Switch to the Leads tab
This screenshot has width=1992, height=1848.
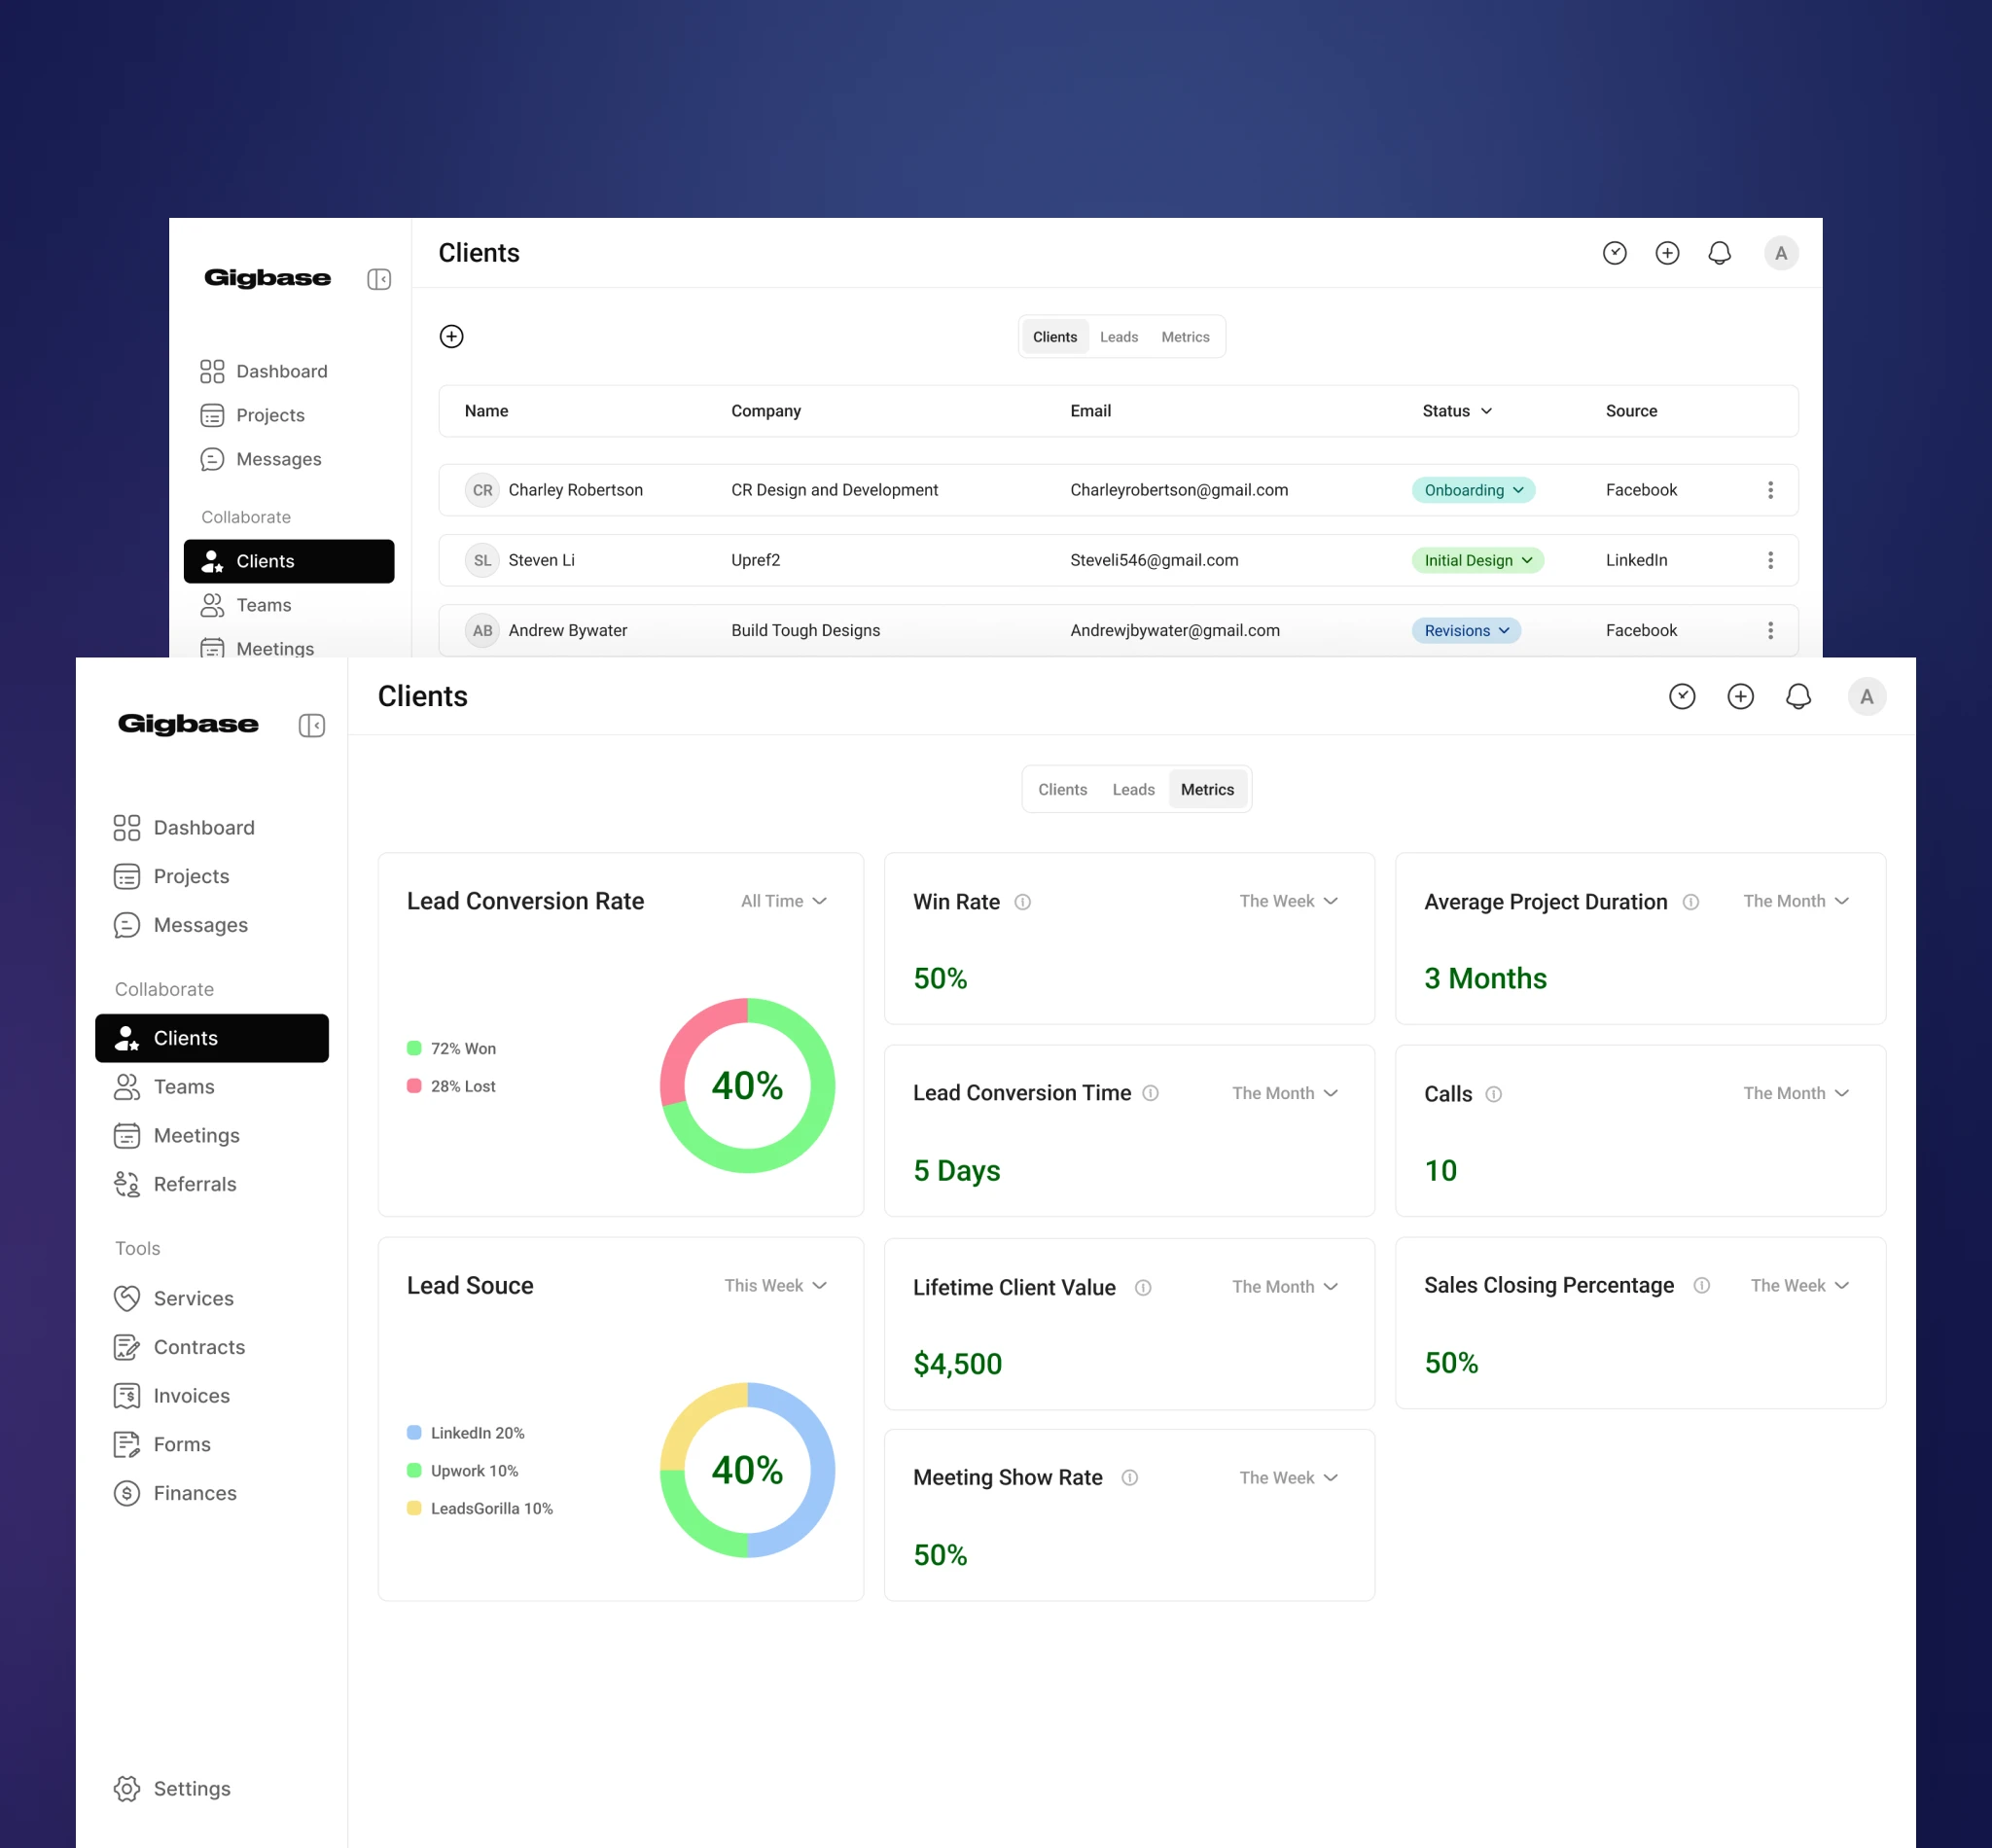pyautogui.click(x=1133, y=789)
